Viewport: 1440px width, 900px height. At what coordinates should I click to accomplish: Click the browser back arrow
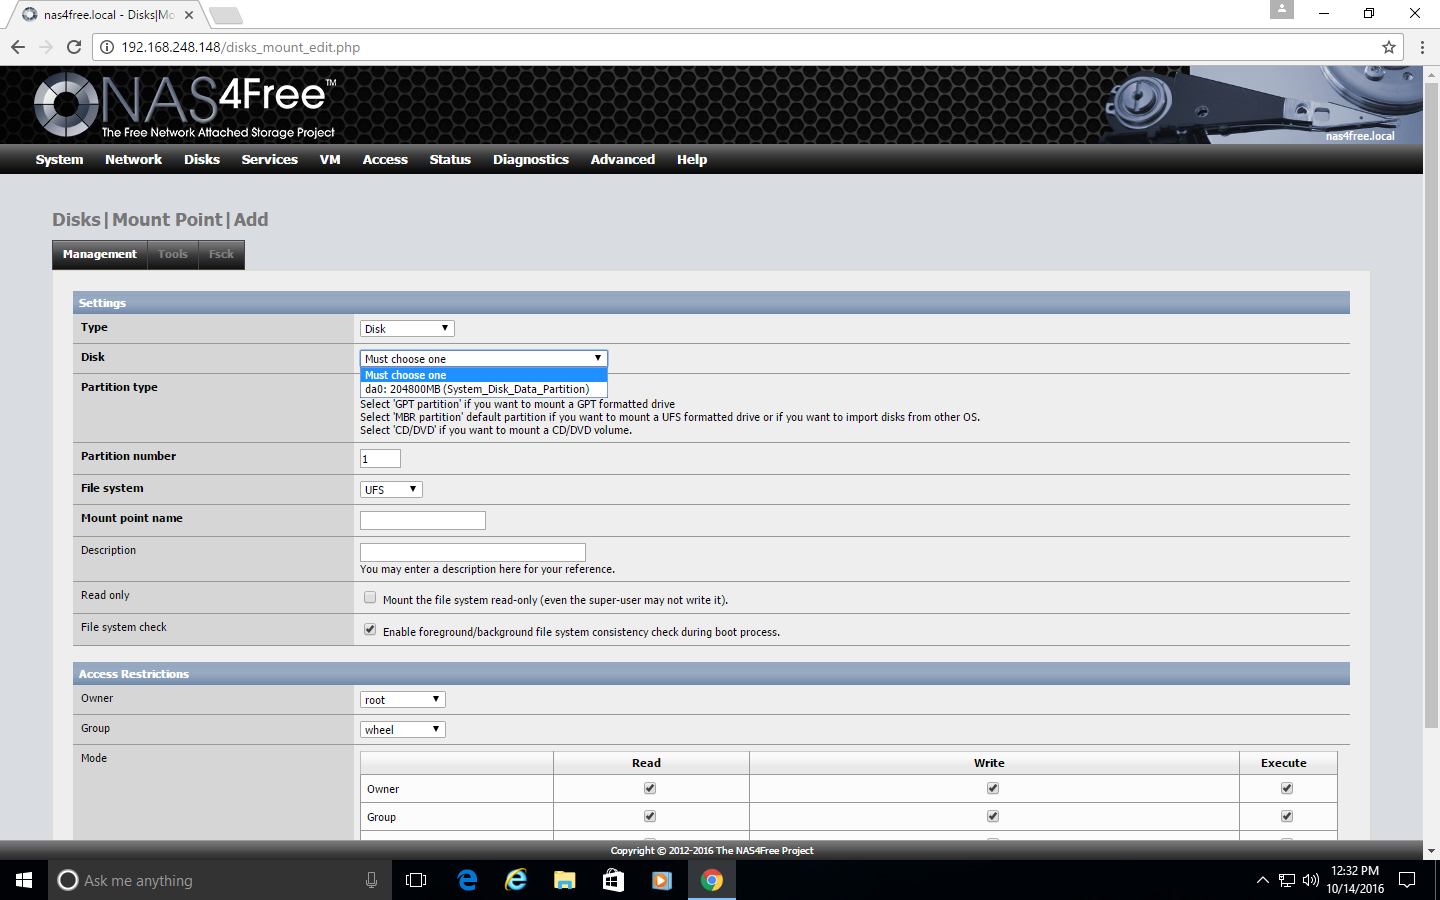tap(18, 47)
